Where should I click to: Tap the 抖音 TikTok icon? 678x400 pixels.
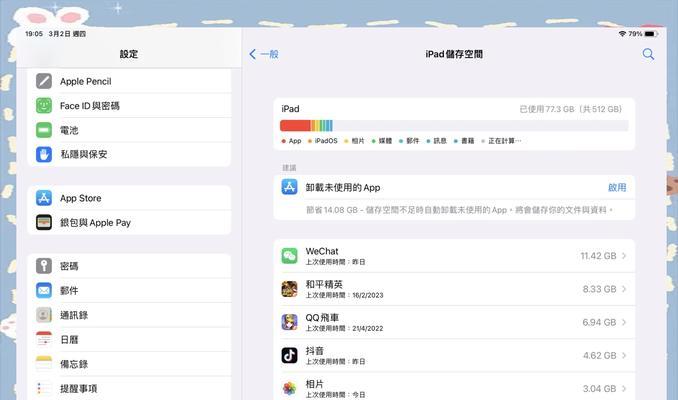pyautogui.click(x=289, y=355)
